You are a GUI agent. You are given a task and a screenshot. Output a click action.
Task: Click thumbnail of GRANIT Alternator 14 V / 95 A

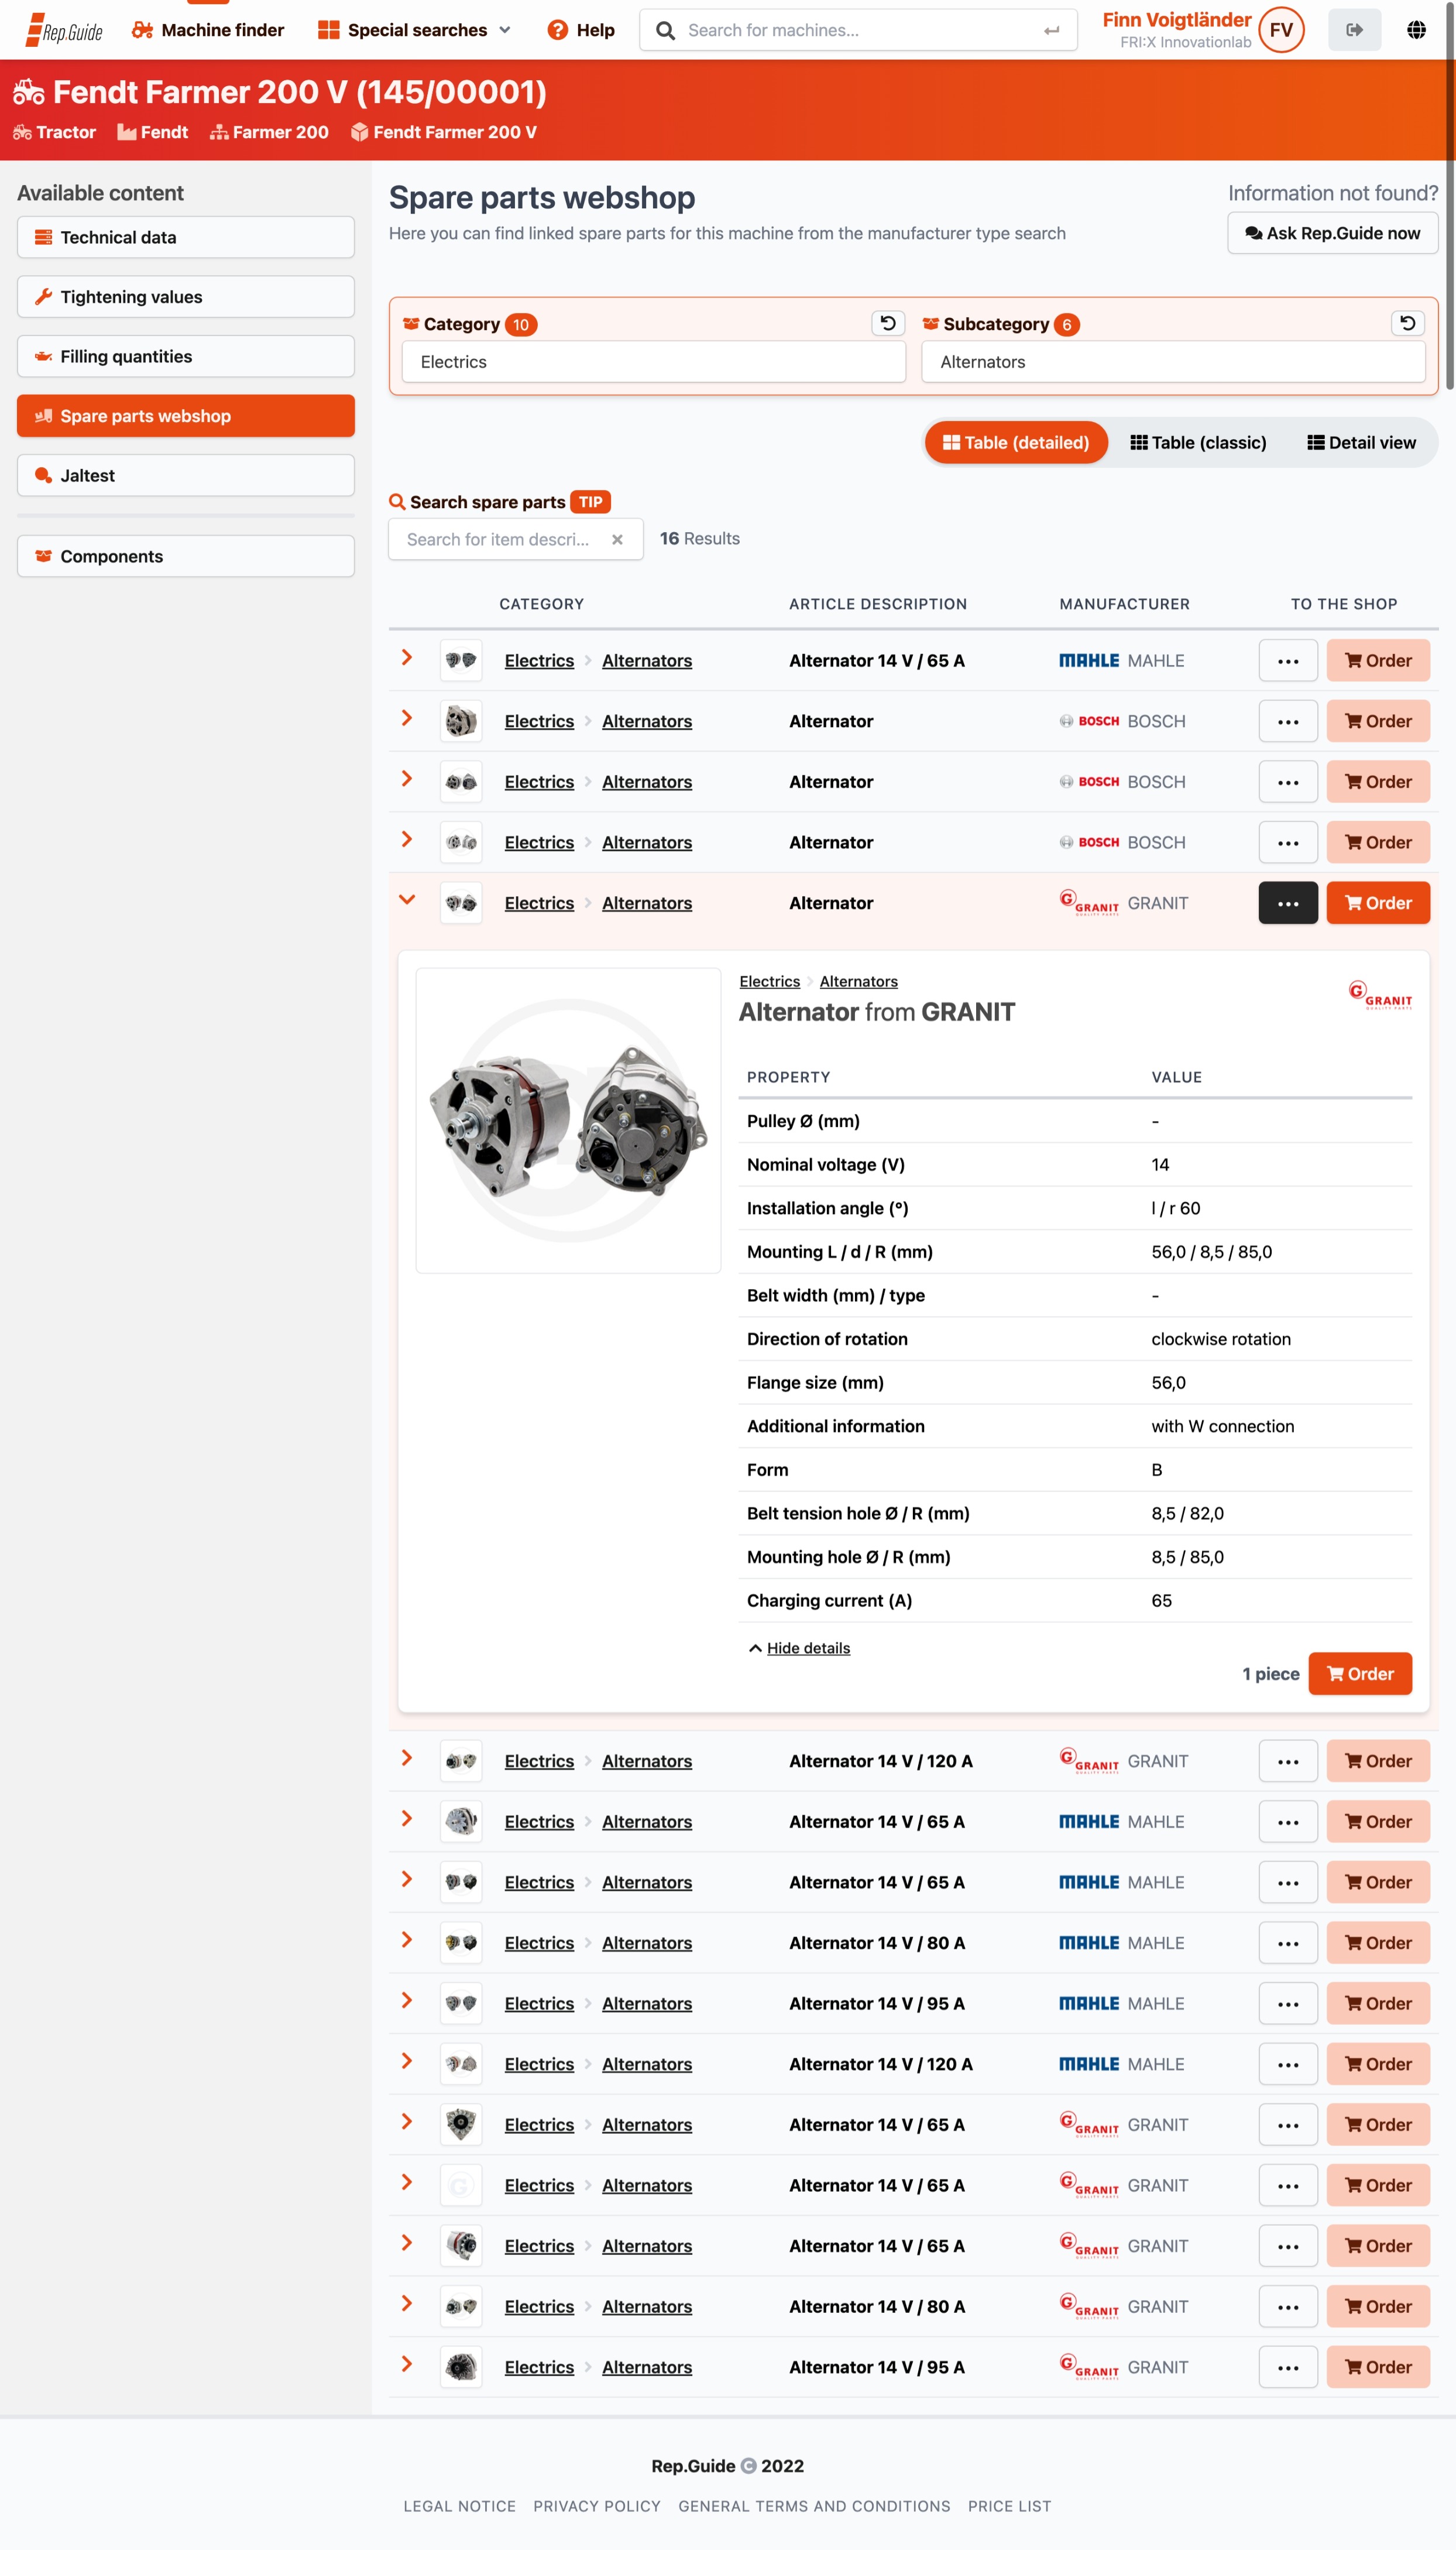tap(461, 2367)
